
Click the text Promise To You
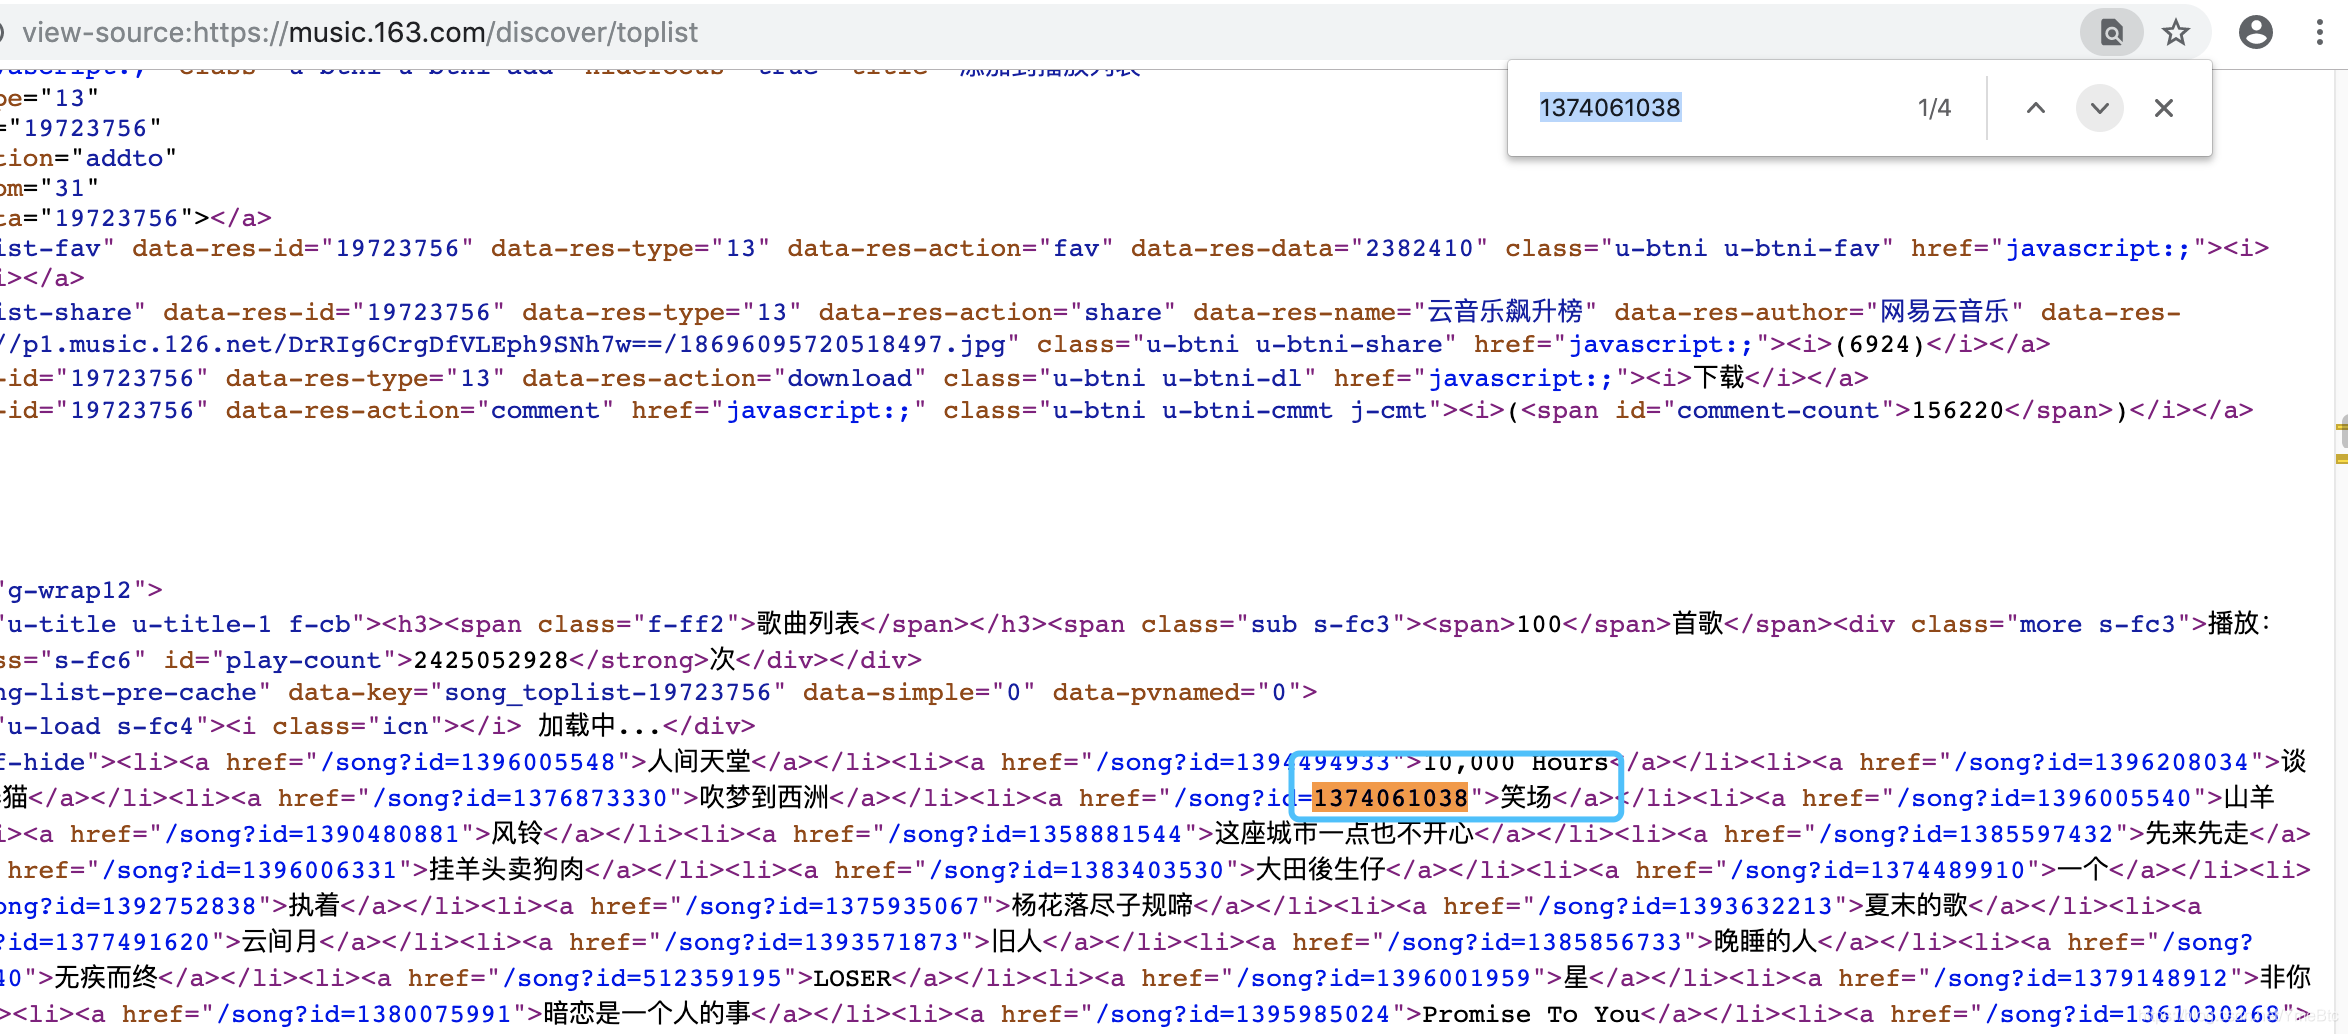pos(1531,1015)
